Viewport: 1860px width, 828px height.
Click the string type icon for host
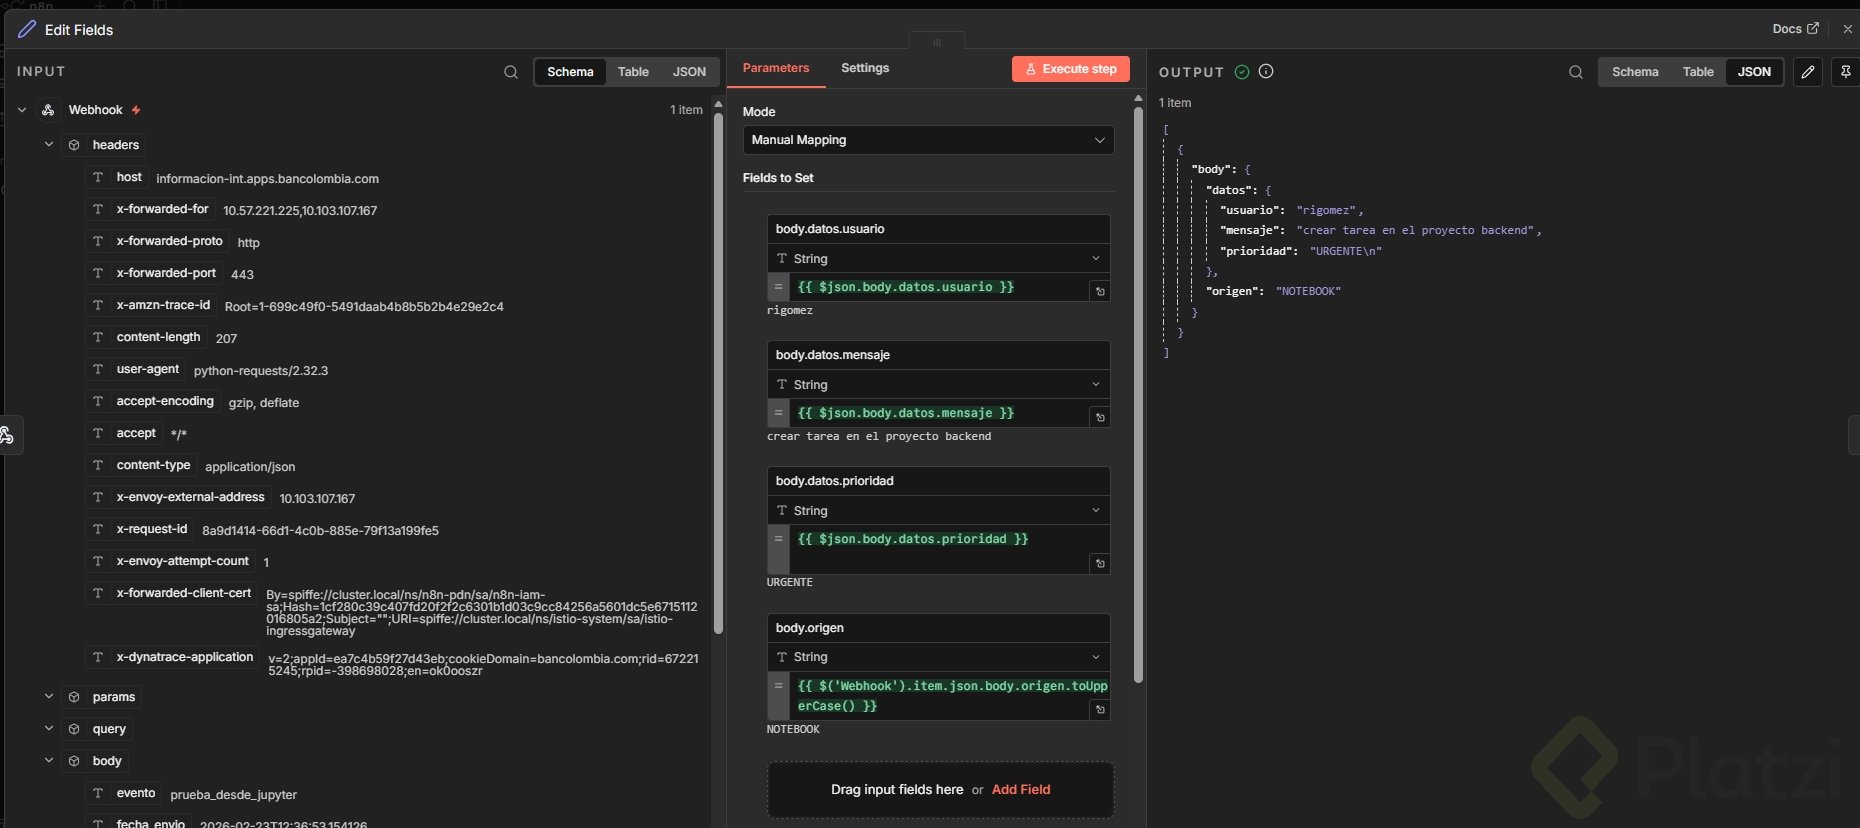coord(98,177)
